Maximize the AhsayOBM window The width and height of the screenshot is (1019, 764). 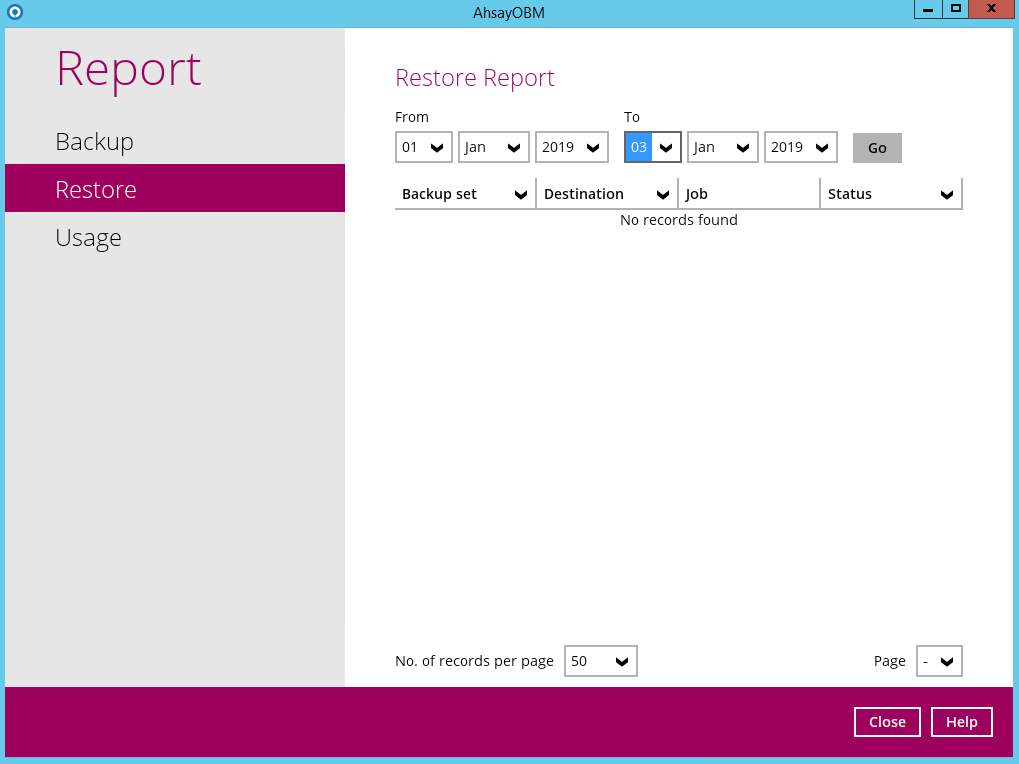pyautogui.click(x=956, y=9)
